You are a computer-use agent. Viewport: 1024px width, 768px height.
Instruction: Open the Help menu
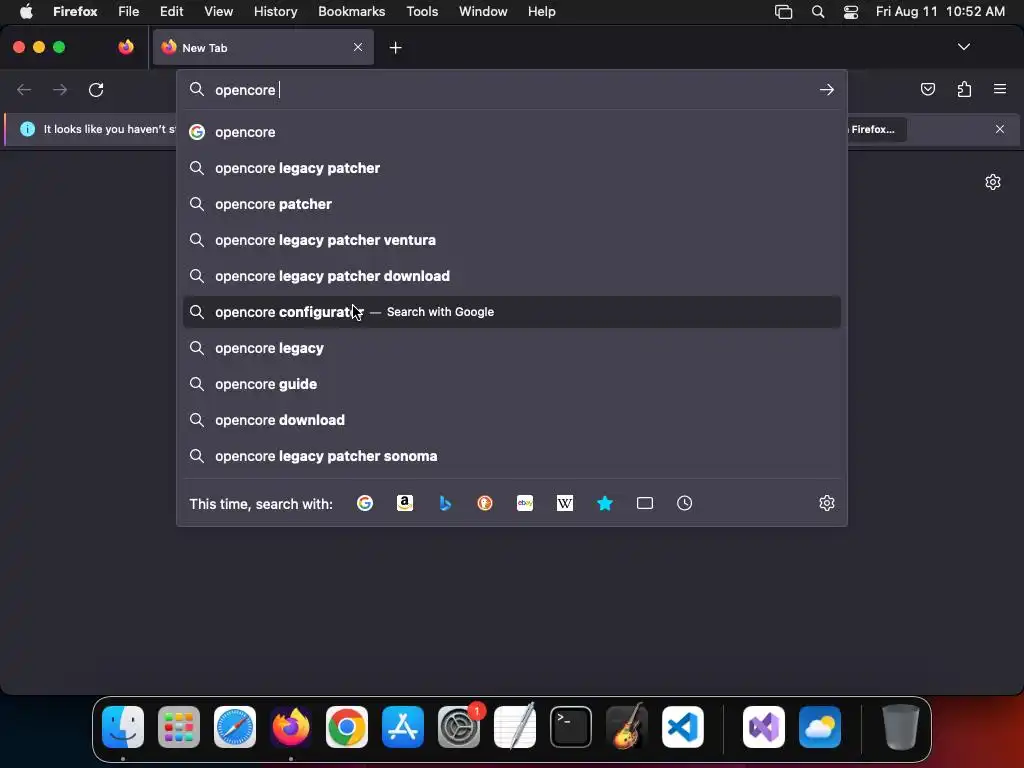541,11
